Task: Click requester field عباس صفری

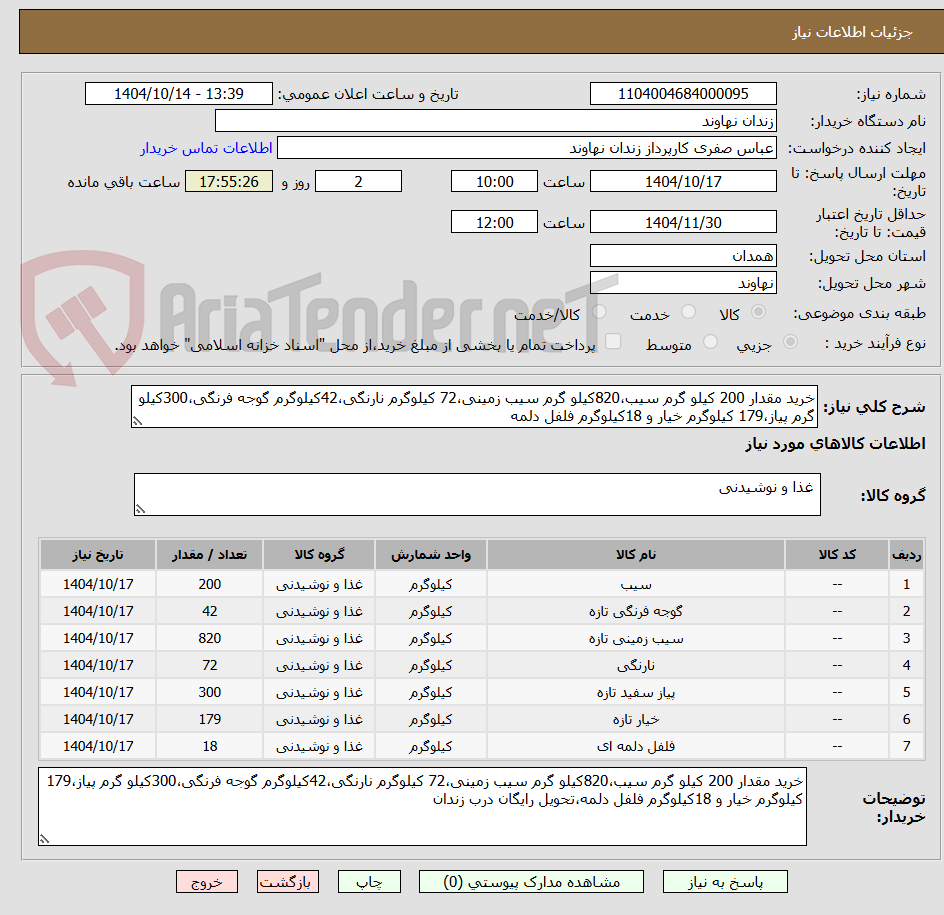Action: 527,148
